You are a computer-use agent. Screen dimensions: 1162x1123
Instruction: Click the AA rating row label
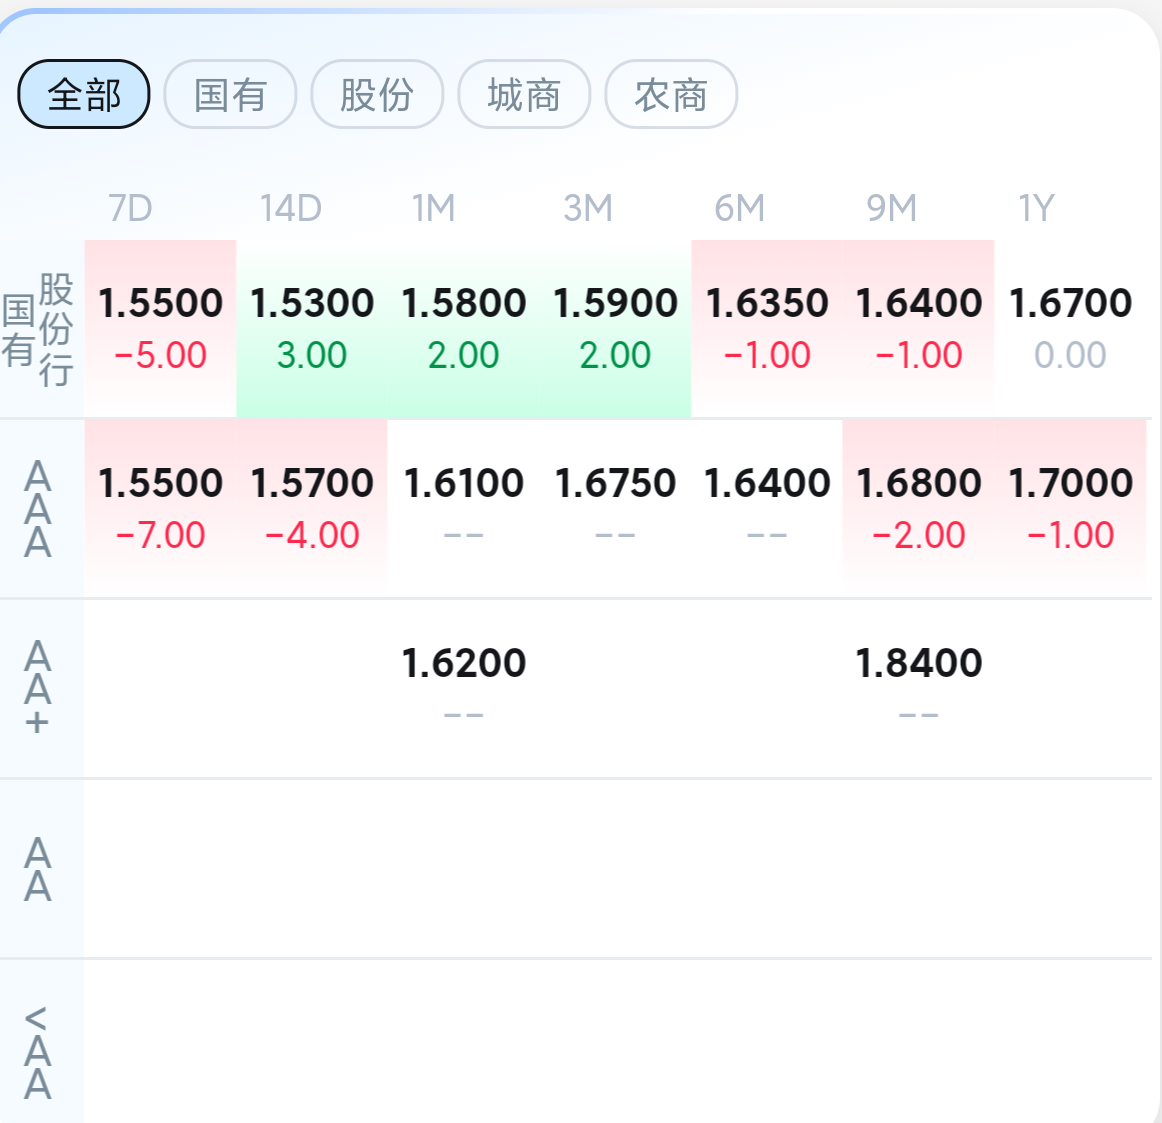(x=38, y=869)
